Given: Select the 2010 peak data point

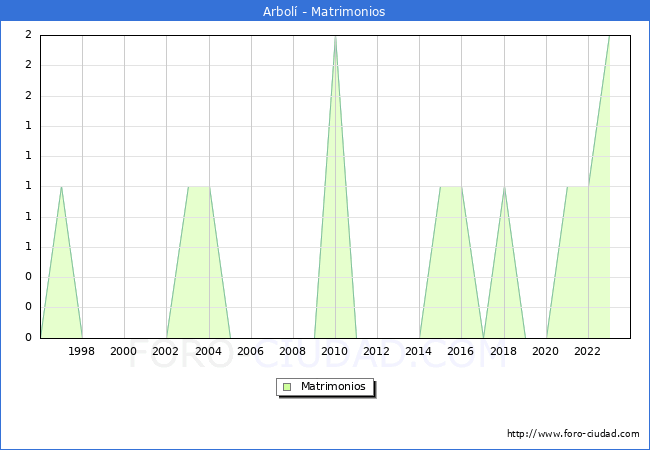Looking at the screenshot, I should (335, 36).
